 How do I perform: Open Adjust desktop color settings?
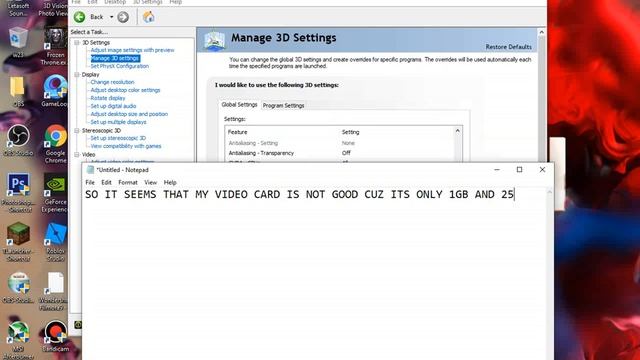coord(125,90)
